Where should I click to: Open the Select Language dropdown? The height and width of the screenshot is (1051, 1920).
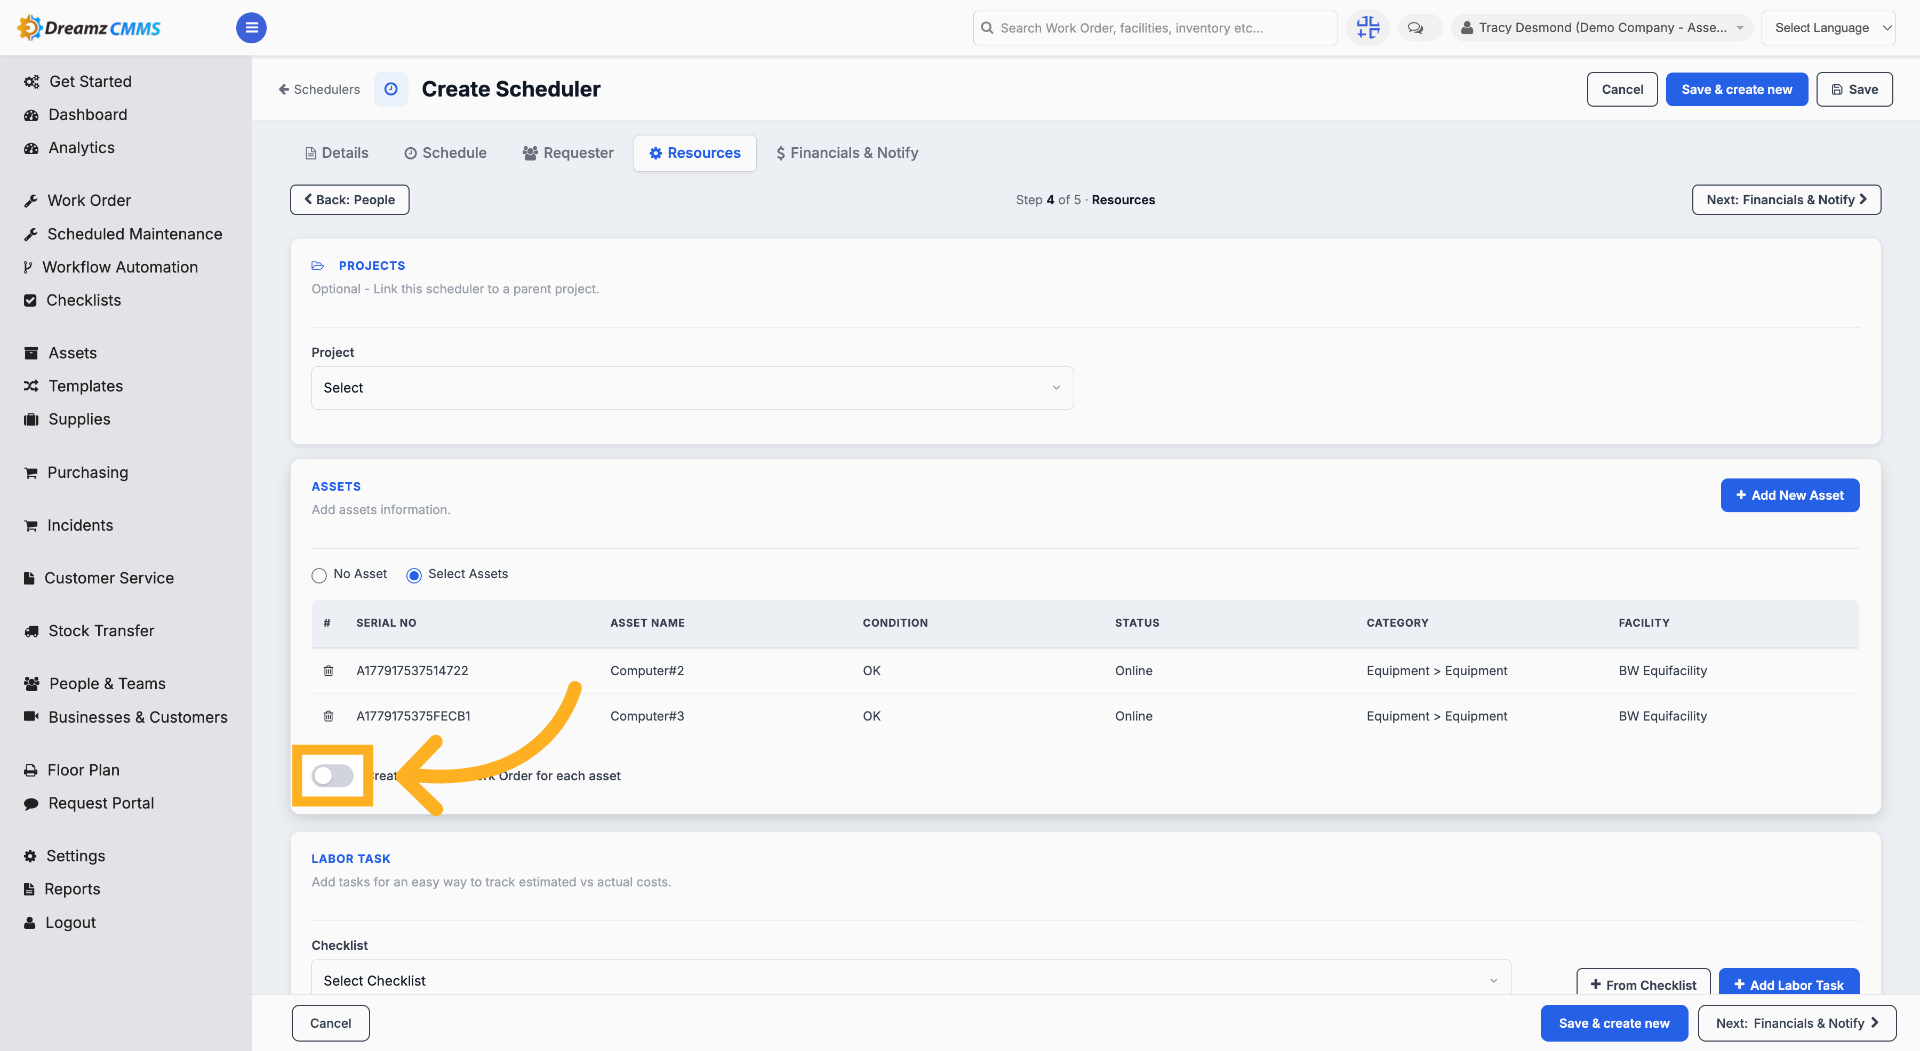pyautogui.click(x=1828, y=28)
